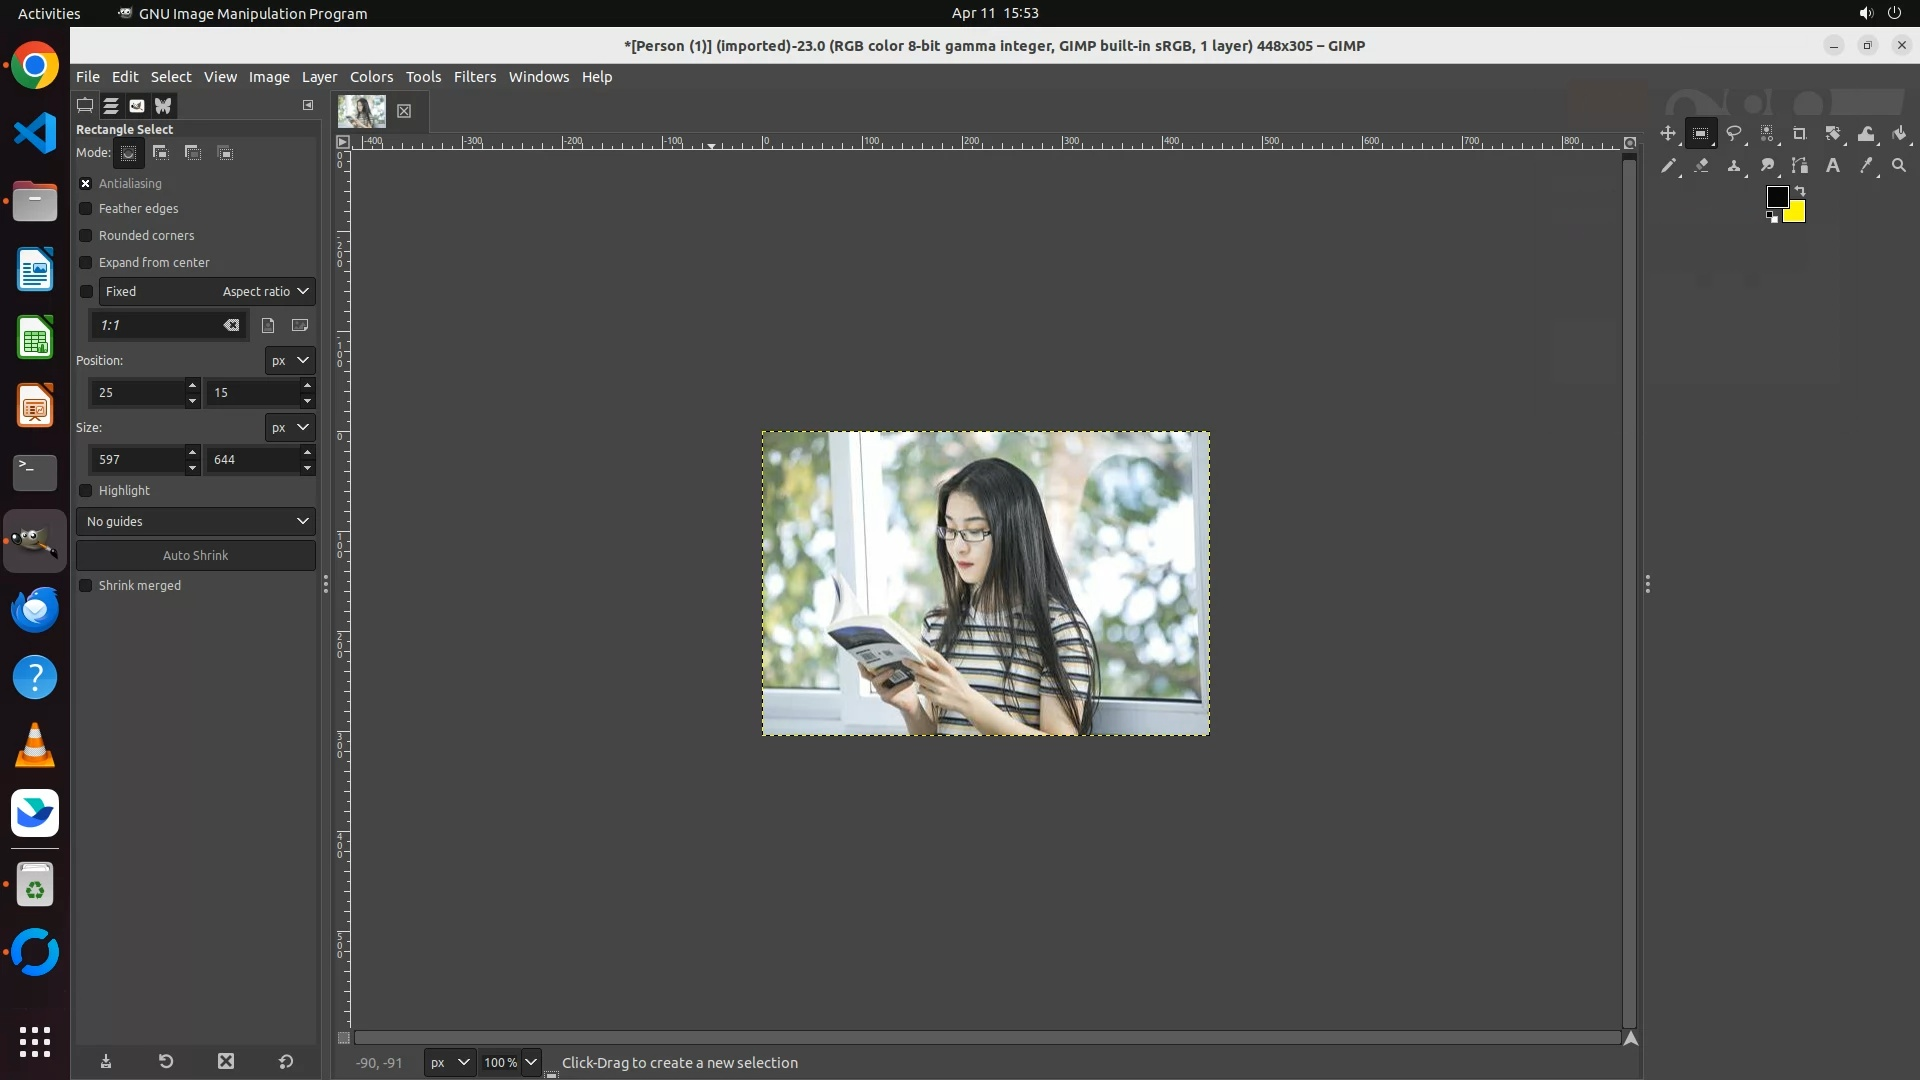This screenshot has width=1920, height=1080.
Task: Enable Expand from center
Action: (86, 263)
